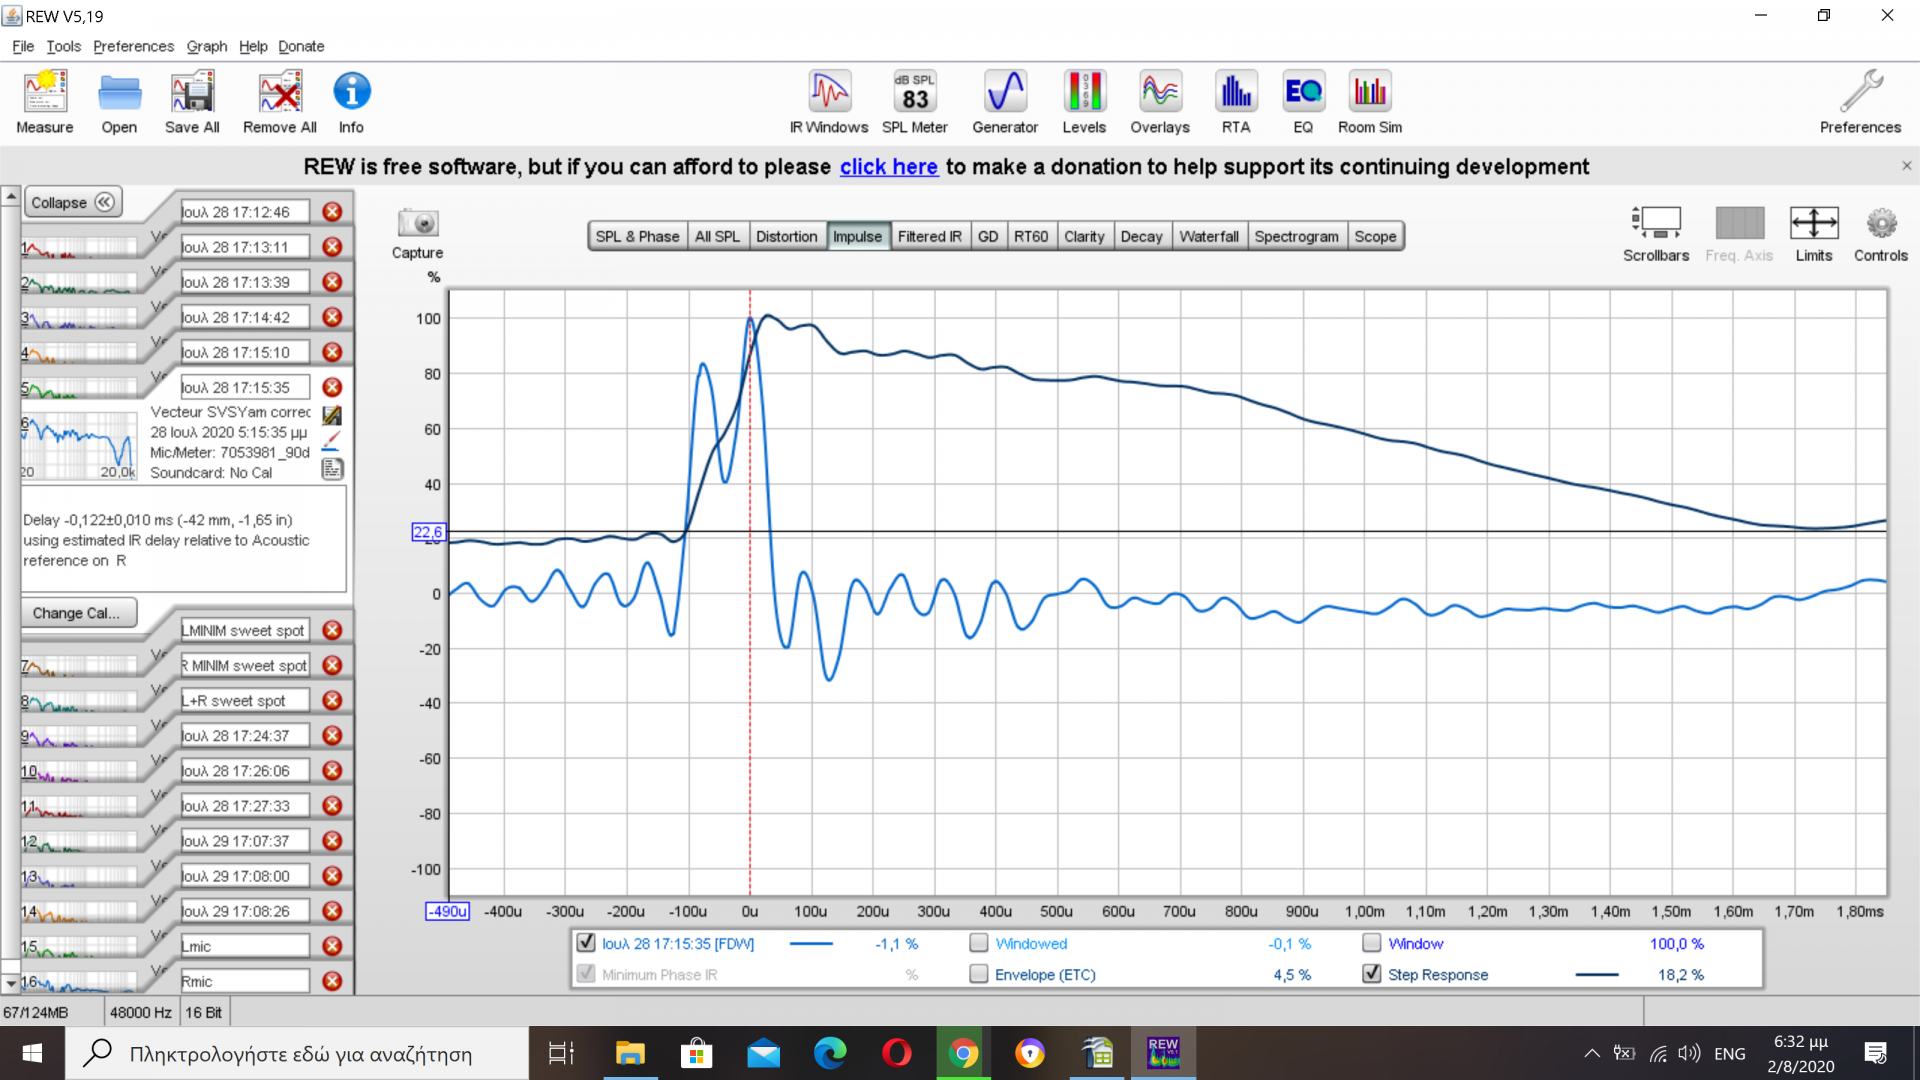Remove the Lmic measurement
Viewport: 1920px width, 1080px height.
point(332,946)
